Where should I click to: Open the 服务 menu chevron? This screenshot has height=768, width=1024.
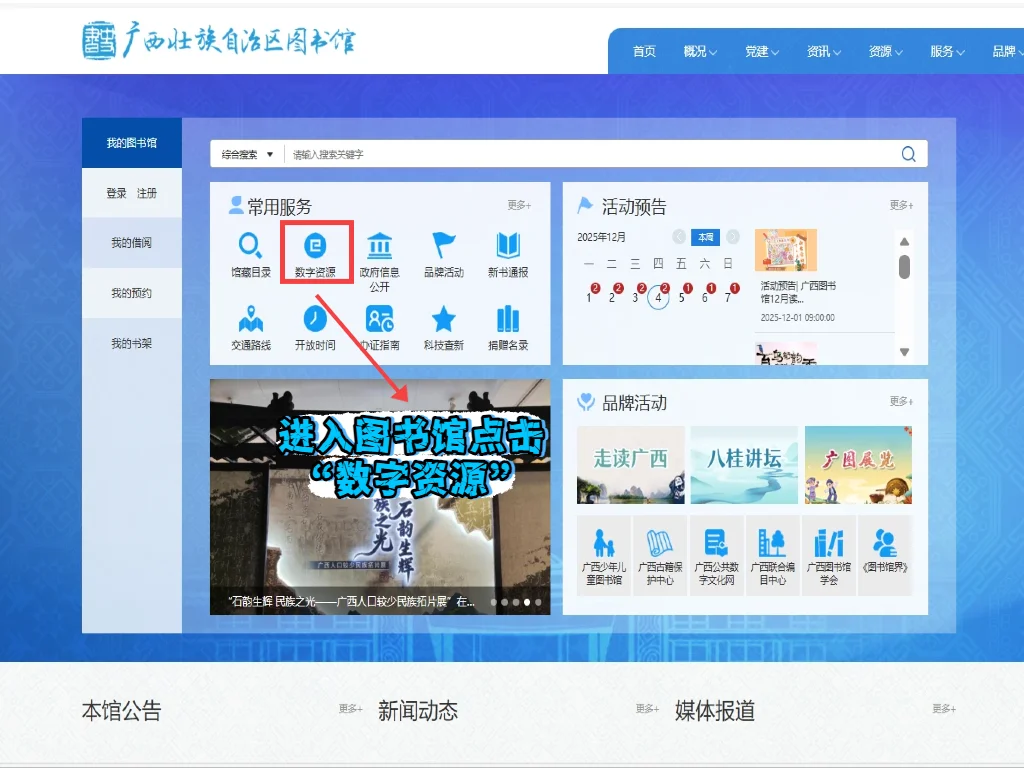(959, 51)
